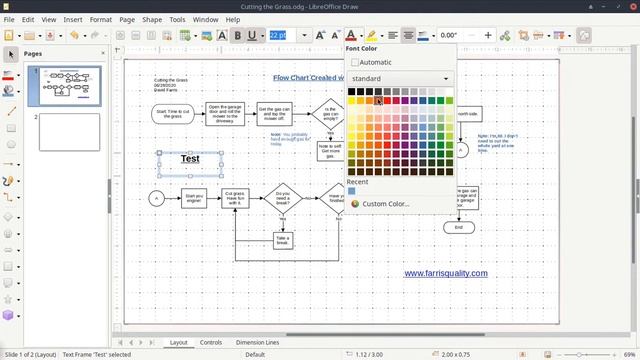Select the Lines and Arrows tool
This screenshot has height=360, width=640.
[x=8, y=164]
